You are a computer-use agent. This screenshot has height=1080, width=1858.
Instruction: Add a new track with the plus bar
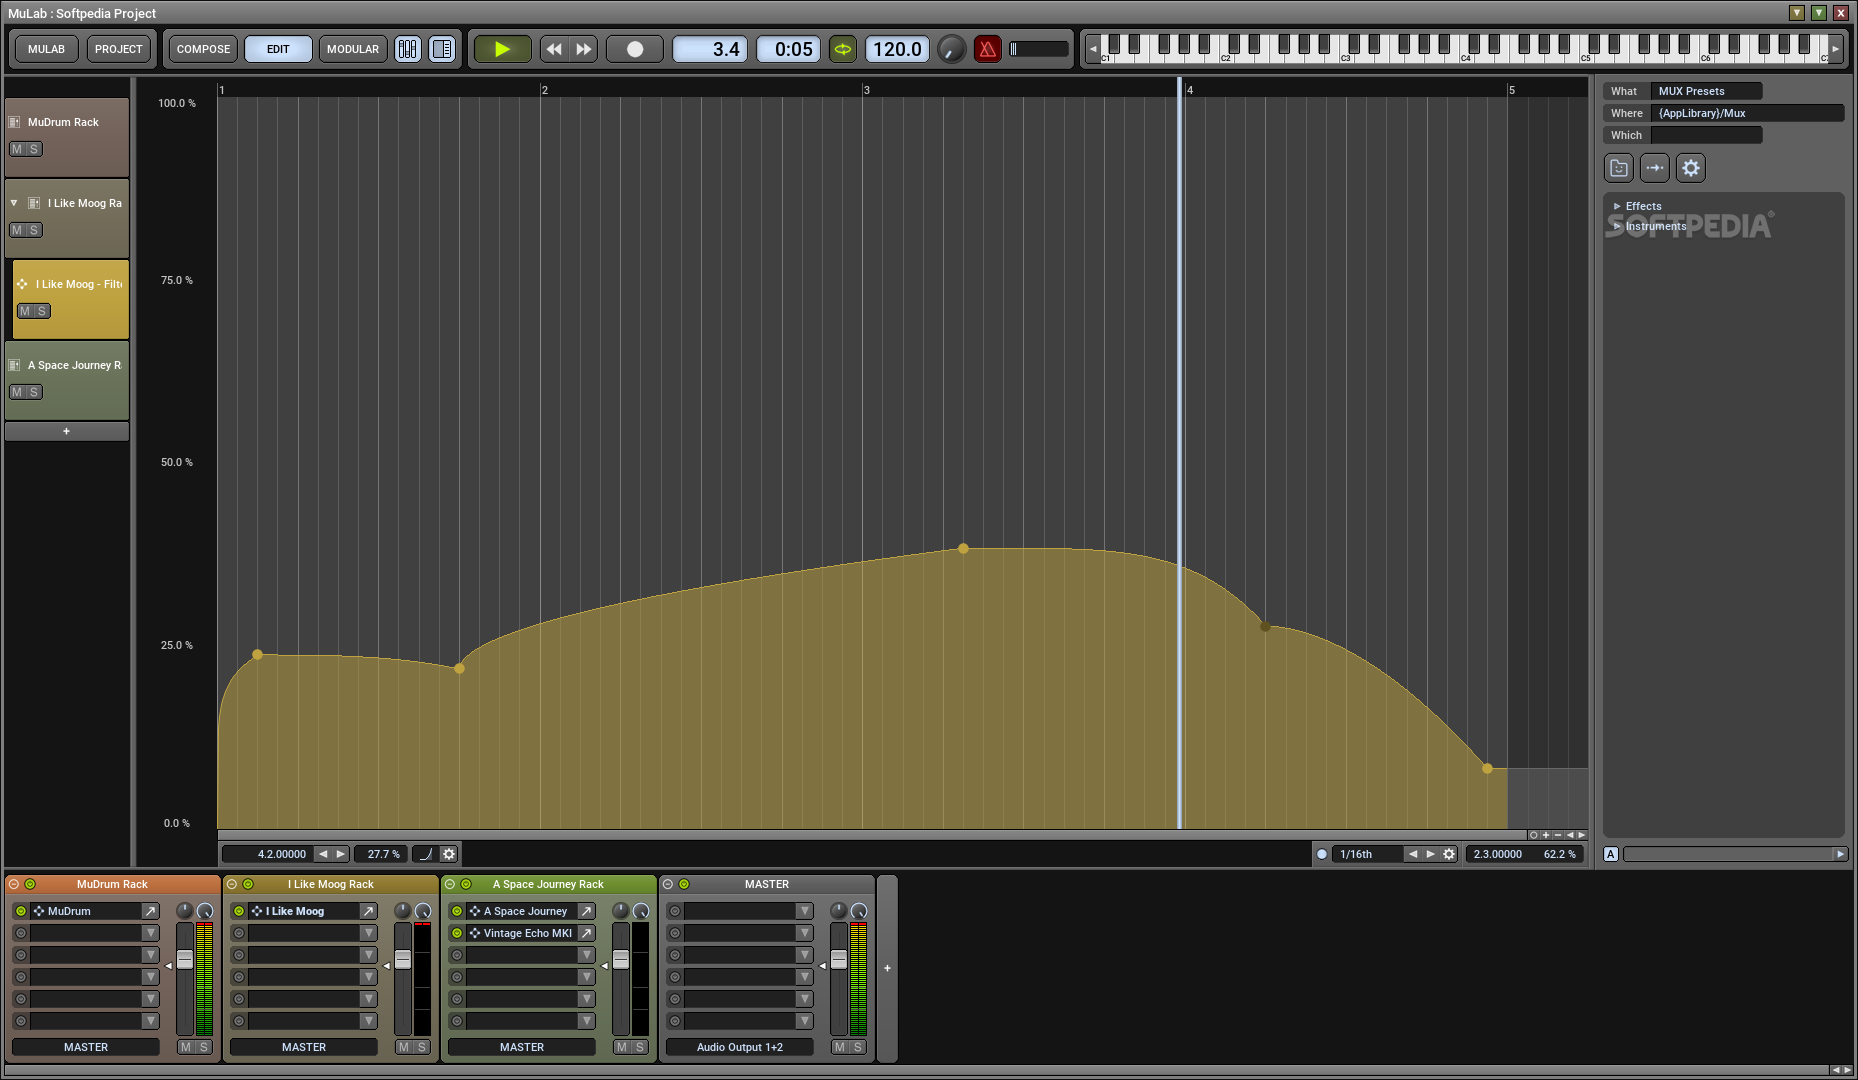[x=67, y=431]
